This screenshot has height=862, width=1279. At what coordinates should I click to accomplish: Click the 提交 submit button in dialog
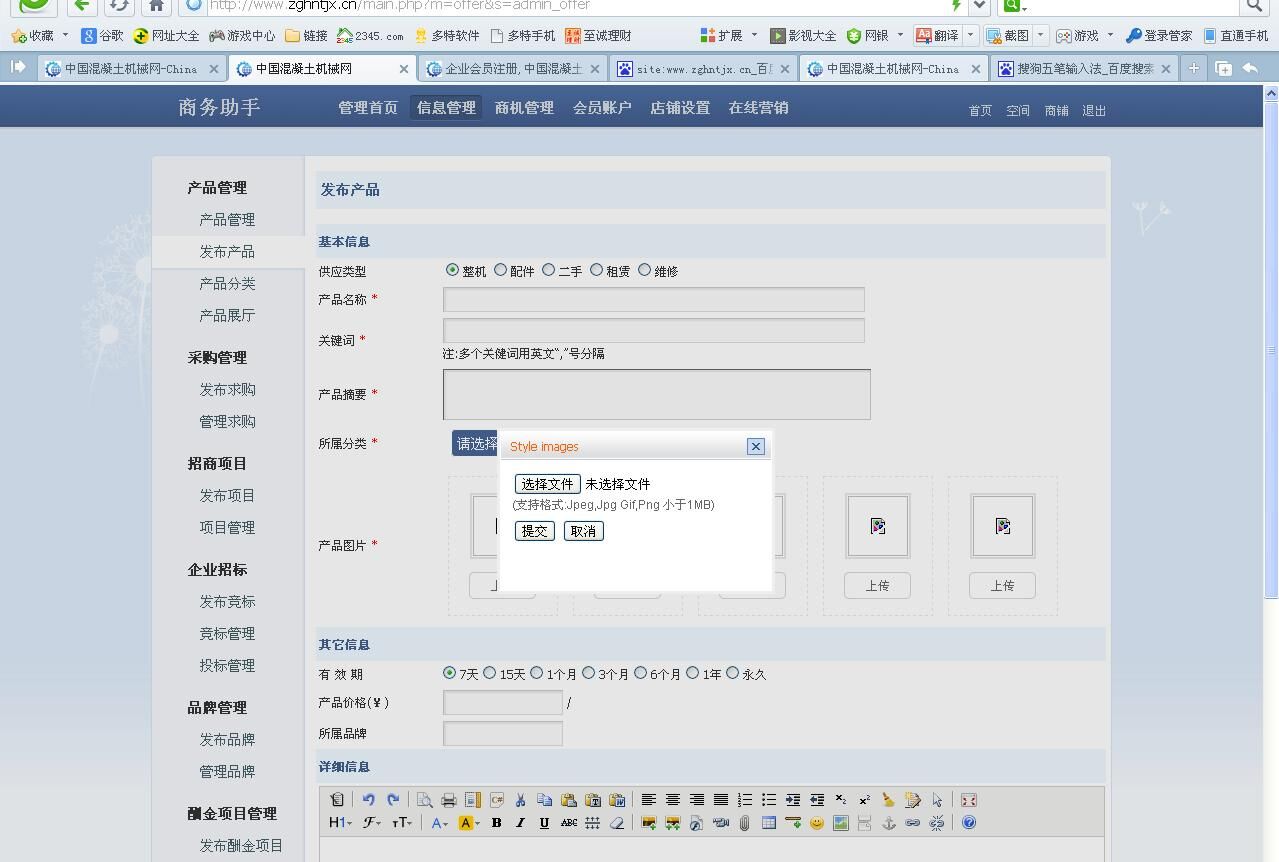tap(534, 531)
